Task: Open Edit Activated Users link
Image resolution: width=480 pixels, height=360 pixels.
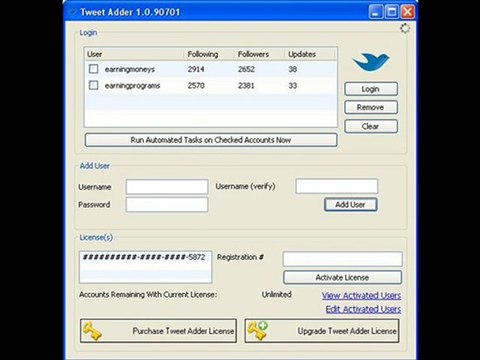Action: tap(363, 309)
